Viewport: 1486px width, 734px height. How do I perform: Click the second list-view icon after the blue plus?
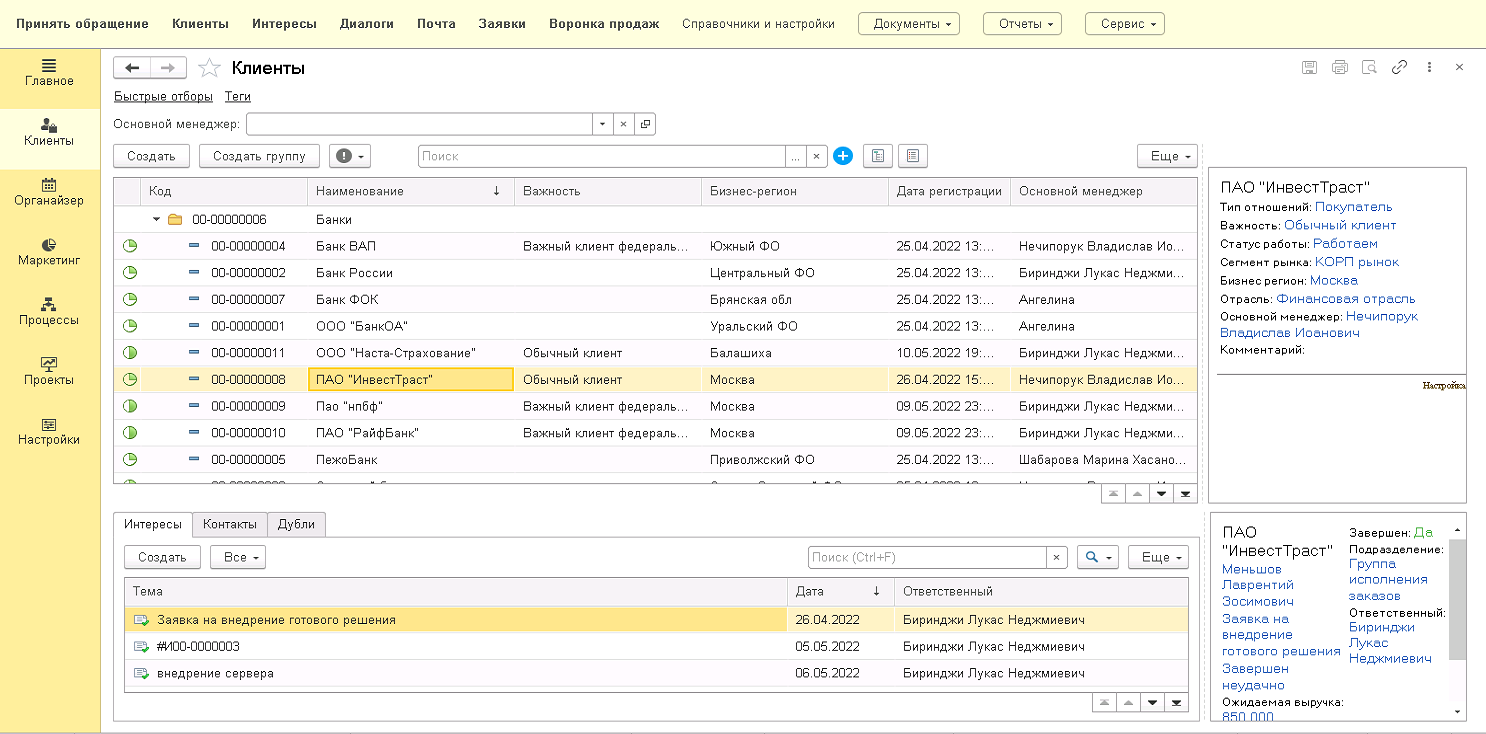click(x=913, y=156)
